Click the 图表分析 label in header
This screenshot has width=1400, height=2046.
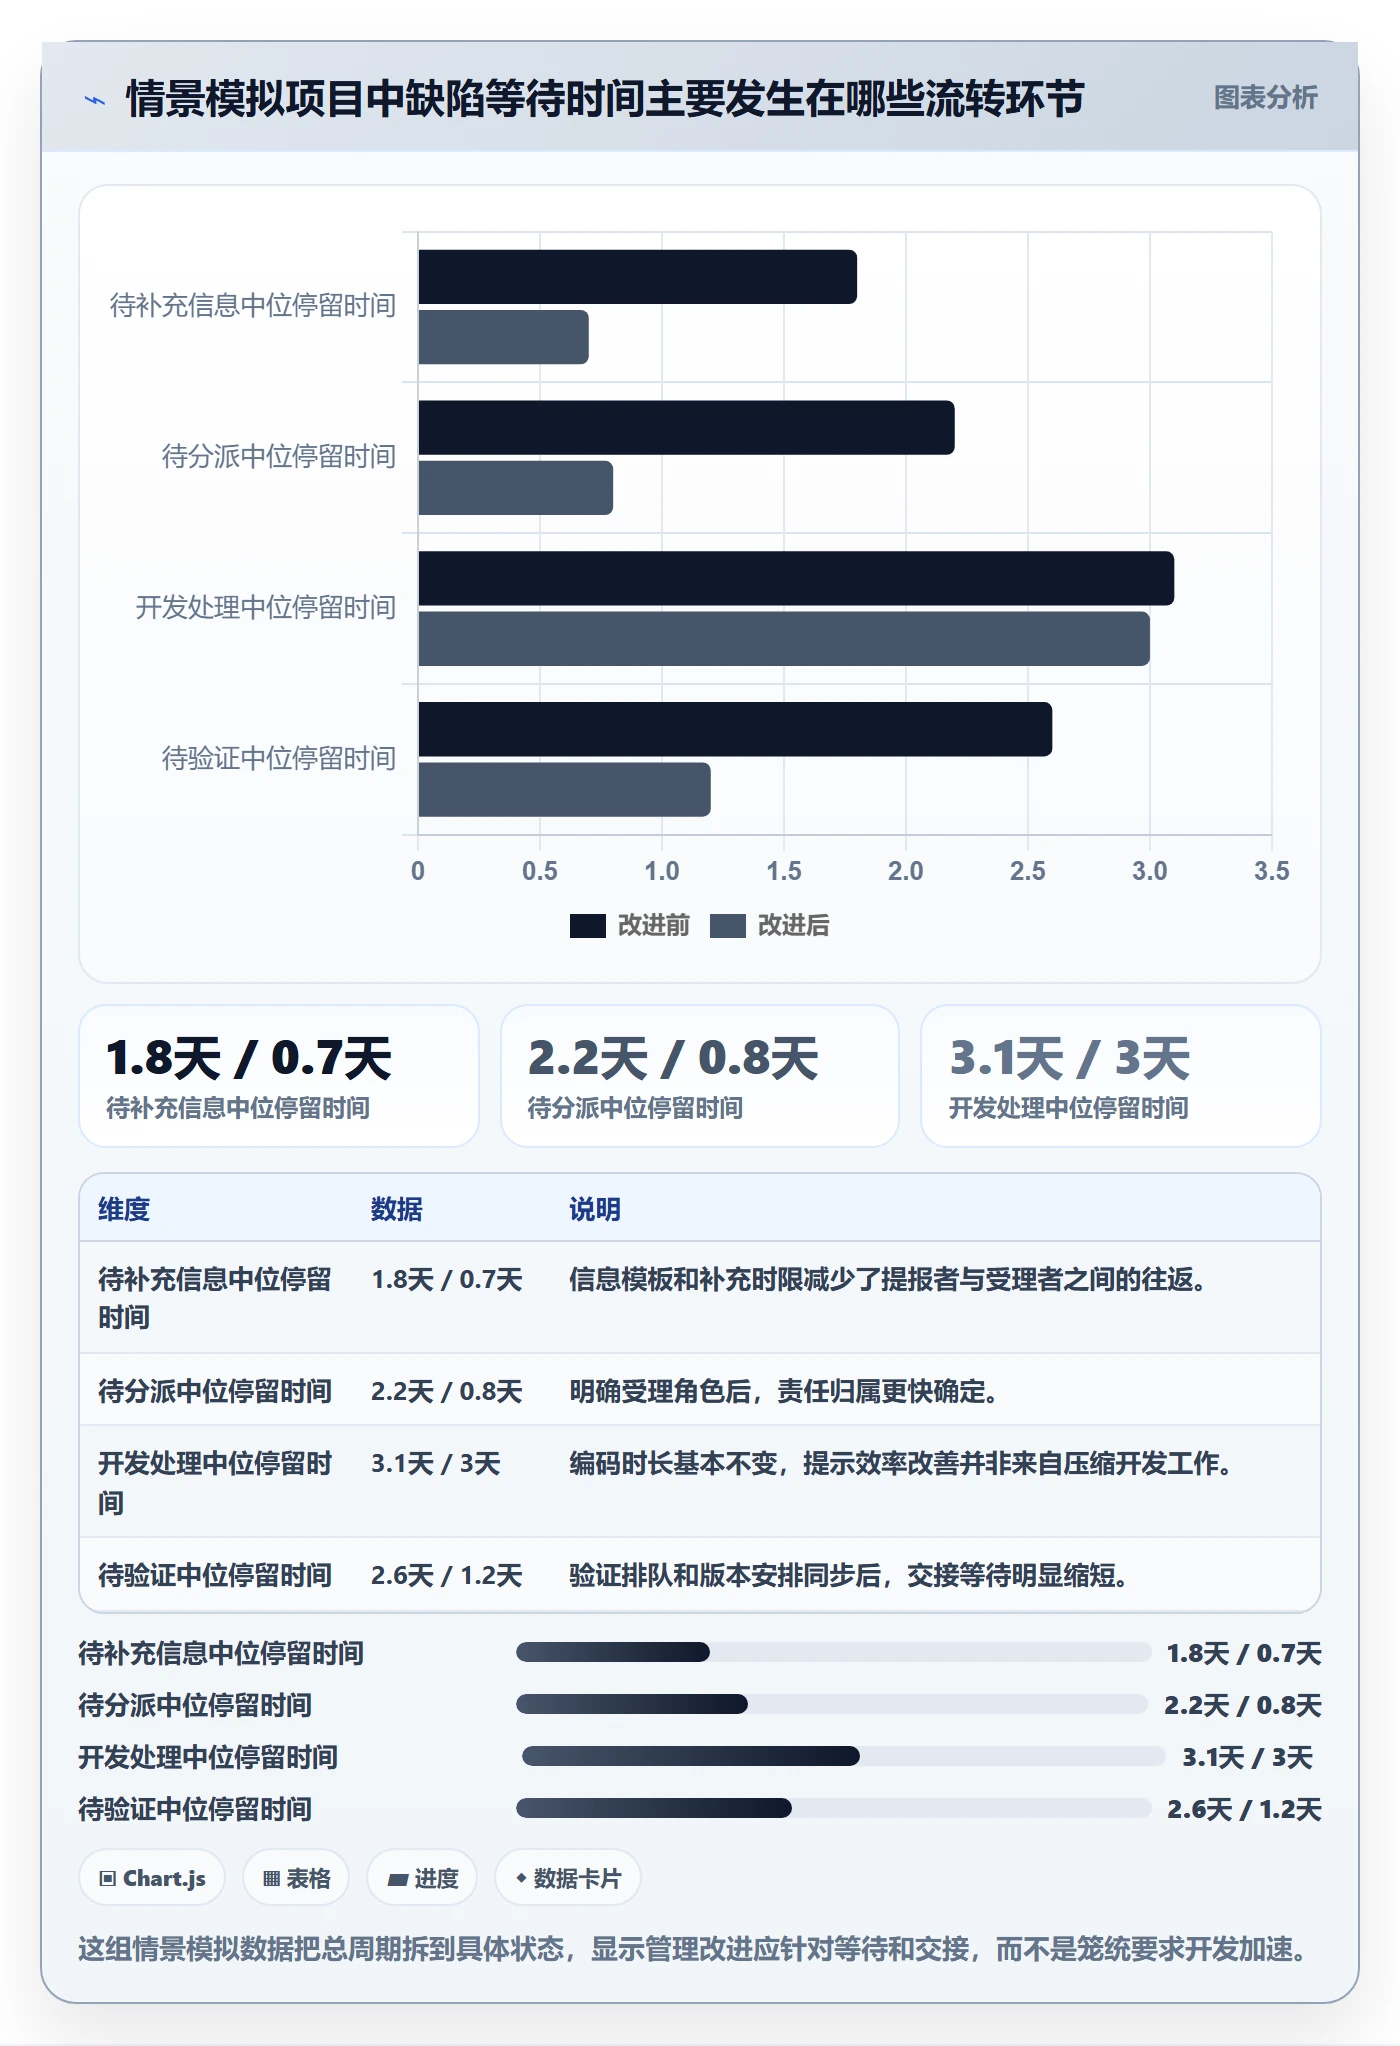tap(1265, 98)
